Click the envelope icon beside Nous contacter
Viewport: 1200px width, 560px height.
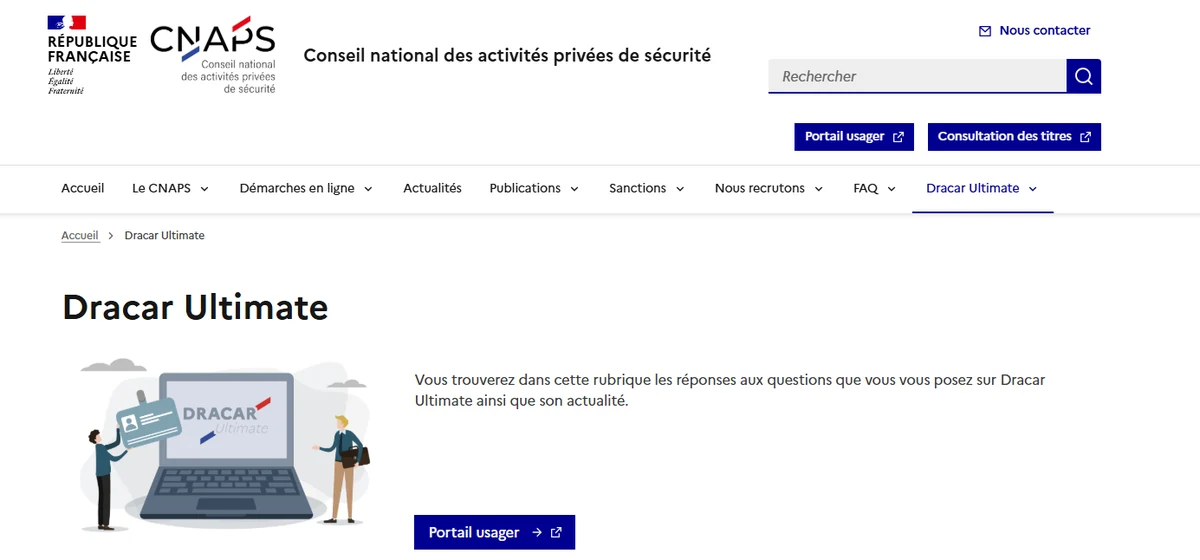[985, 31]
